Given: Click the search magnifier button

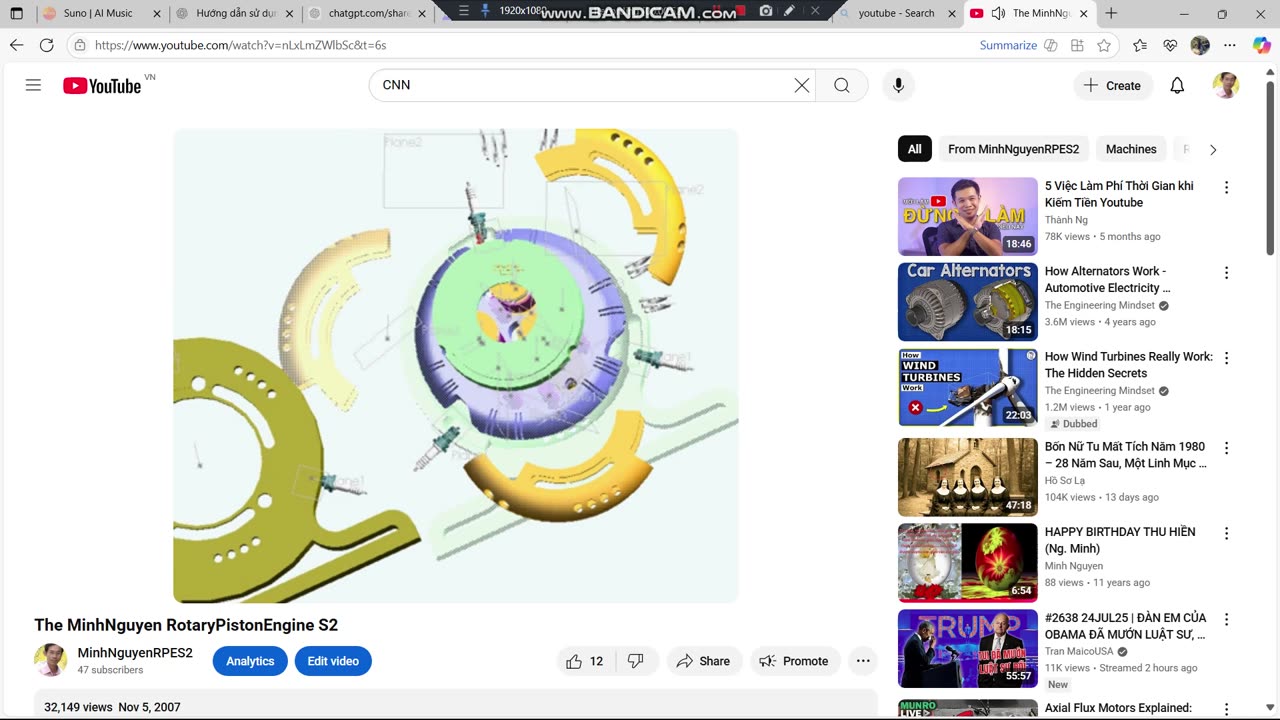Looking at the screenshot, I should (x=842, y=85).
